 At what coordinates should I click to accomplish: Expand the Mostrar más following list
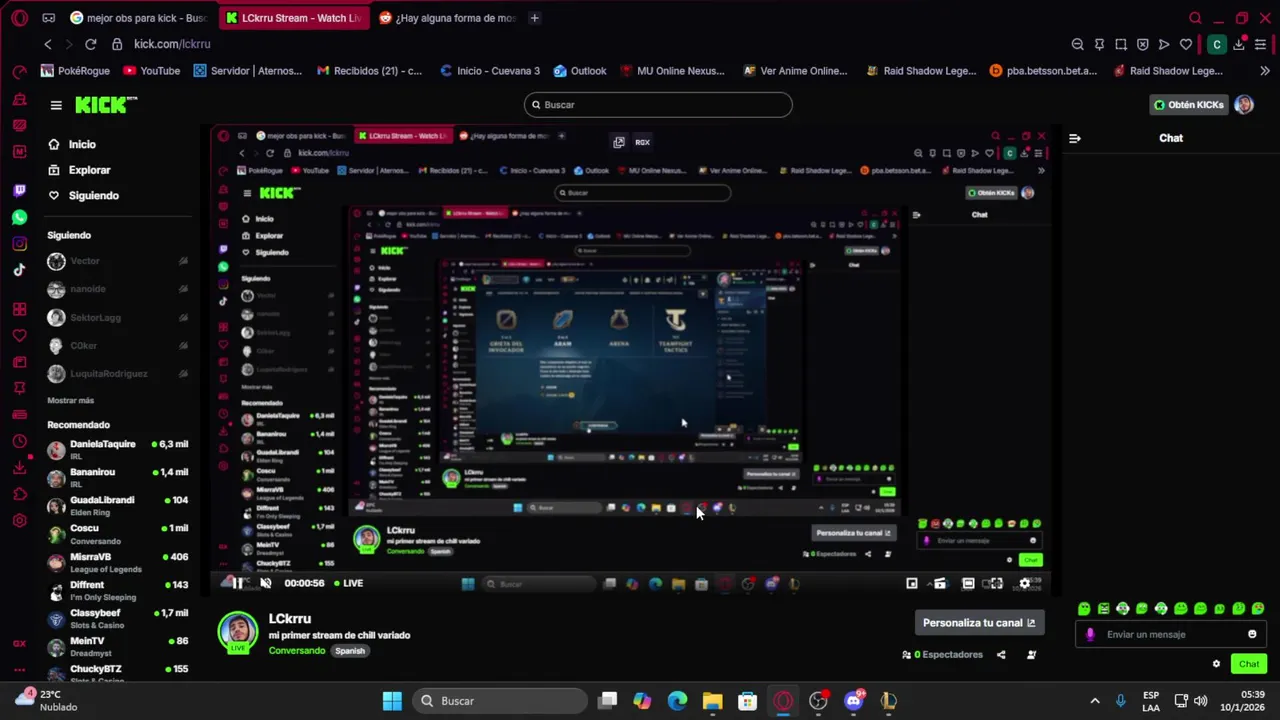pyautogui.click(x=70, y=400)
